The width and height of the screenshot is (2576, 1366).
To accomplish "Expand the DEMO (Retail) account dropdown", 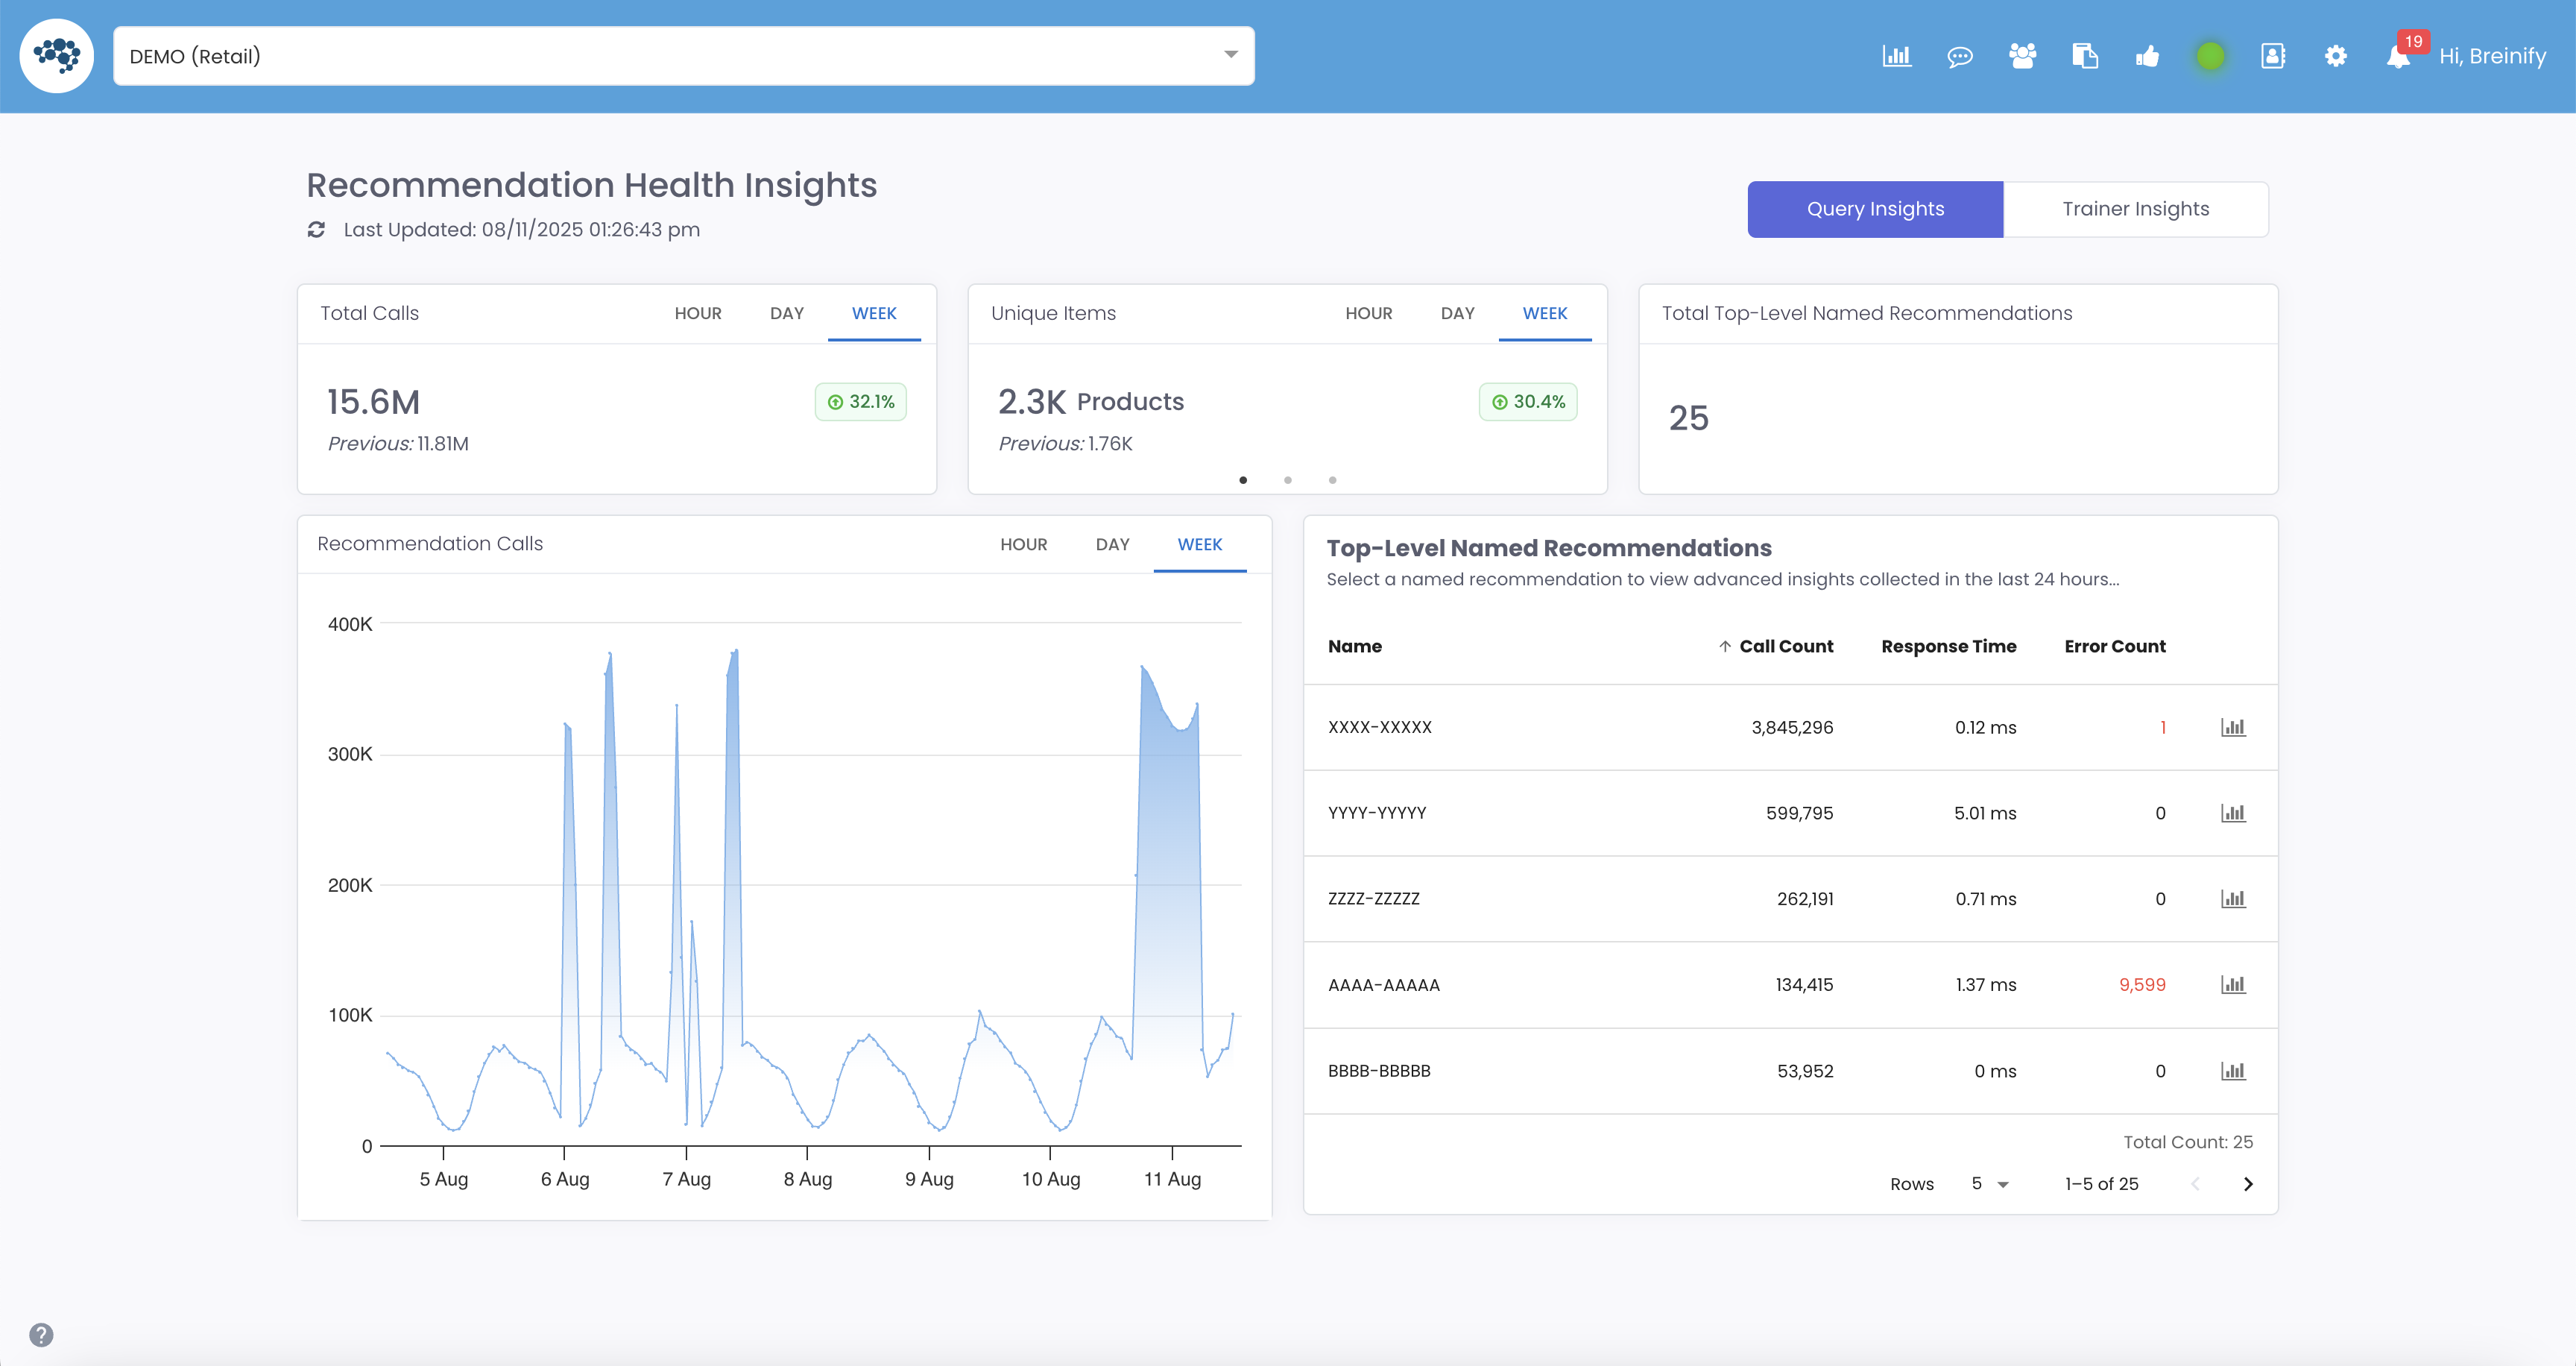I will pyautogui.click(x=1230, y=55).
